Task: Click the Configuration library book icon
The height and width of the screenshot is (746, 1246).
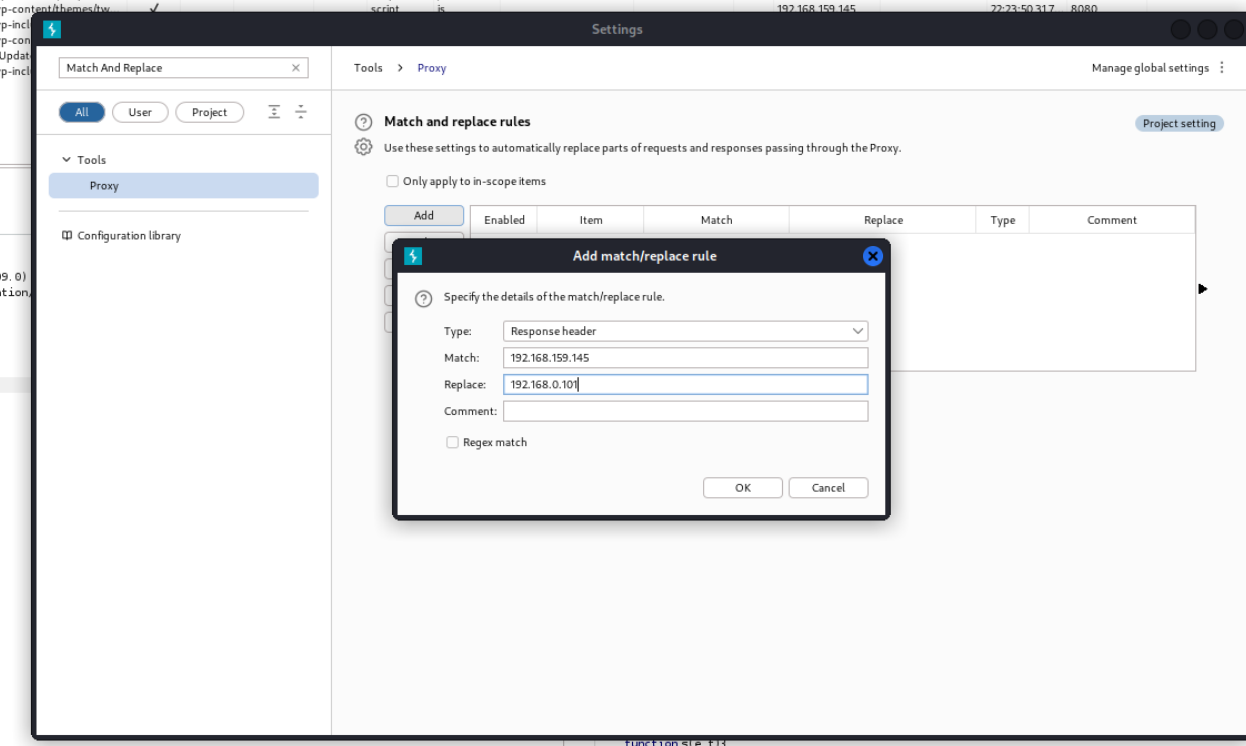Action: pyautogui.click(x=67, y=236)
